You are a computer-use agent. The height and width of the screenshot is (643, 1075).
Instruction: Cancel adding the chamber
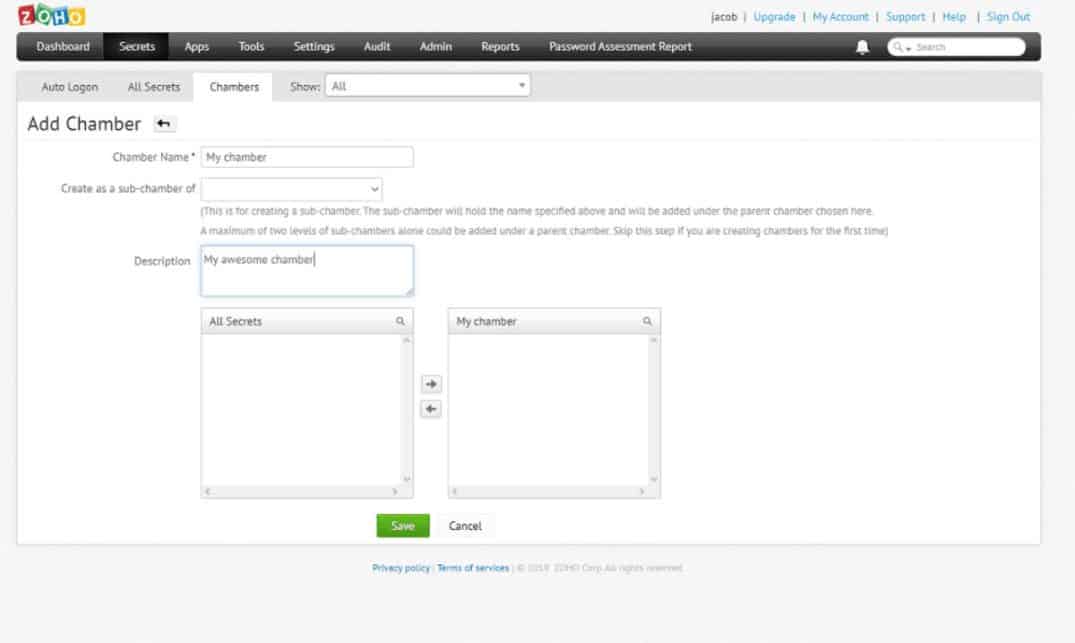click(x=465, y=526)
